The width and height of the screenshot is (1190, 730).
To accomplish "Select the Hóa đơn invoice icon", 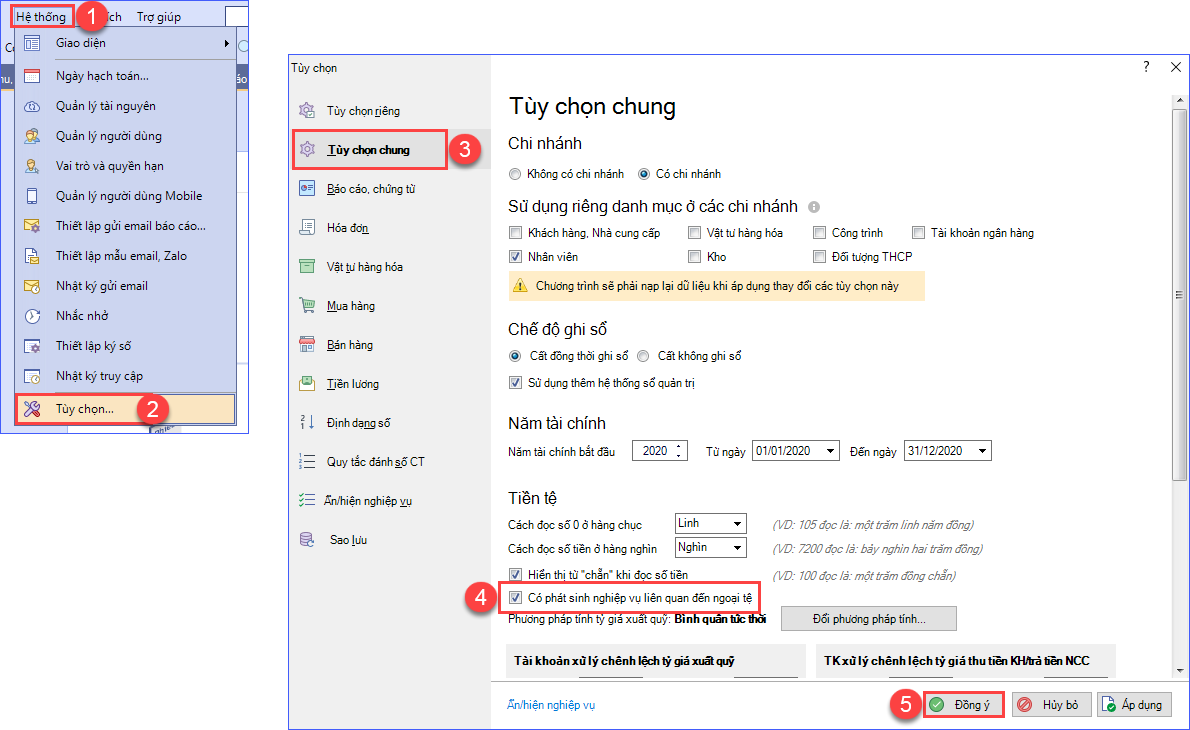I will (308, 228).
